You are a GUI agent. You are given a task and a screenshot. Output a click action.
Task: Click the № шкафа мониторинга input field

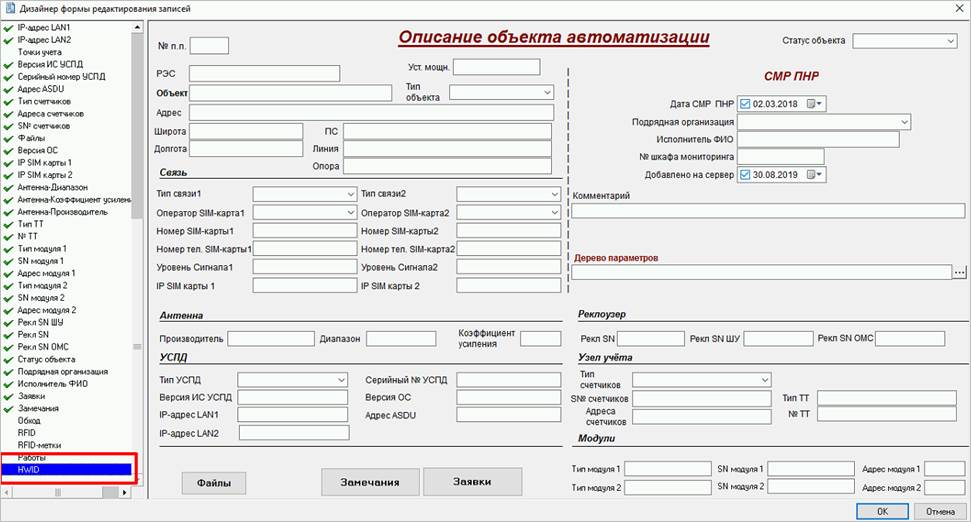[x=780, y=157]
